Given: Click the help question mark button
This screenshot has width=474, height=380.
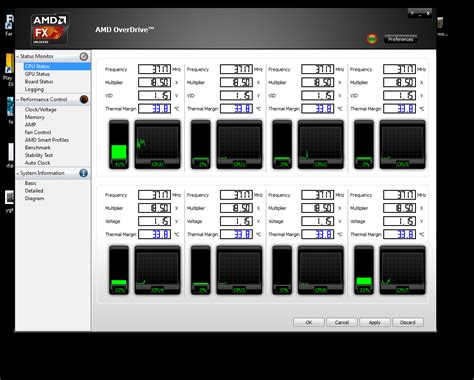Looking at the screenshot, I should tap(412, 14).
